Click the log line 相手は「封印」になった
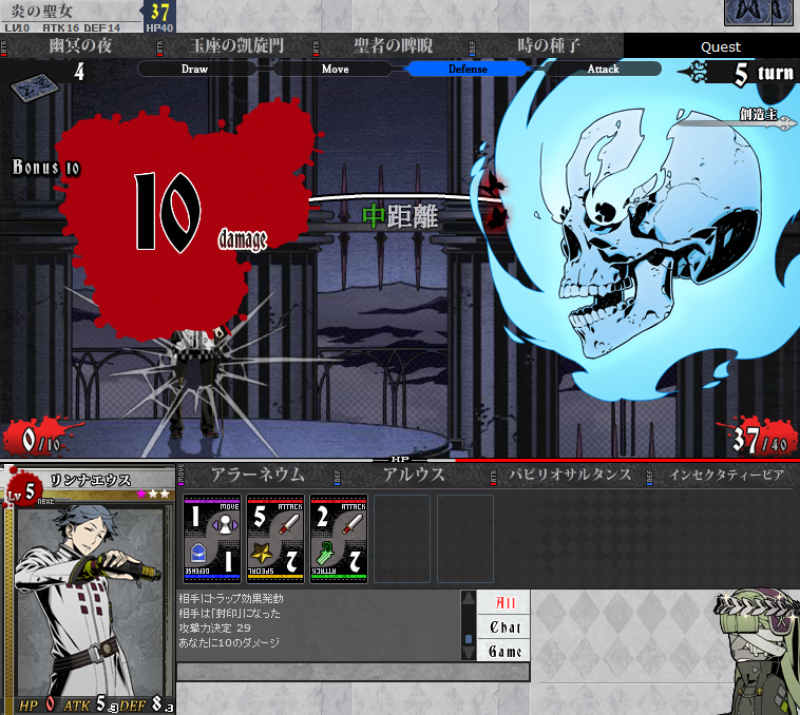800x715 pixels. [x=230, y=613]
